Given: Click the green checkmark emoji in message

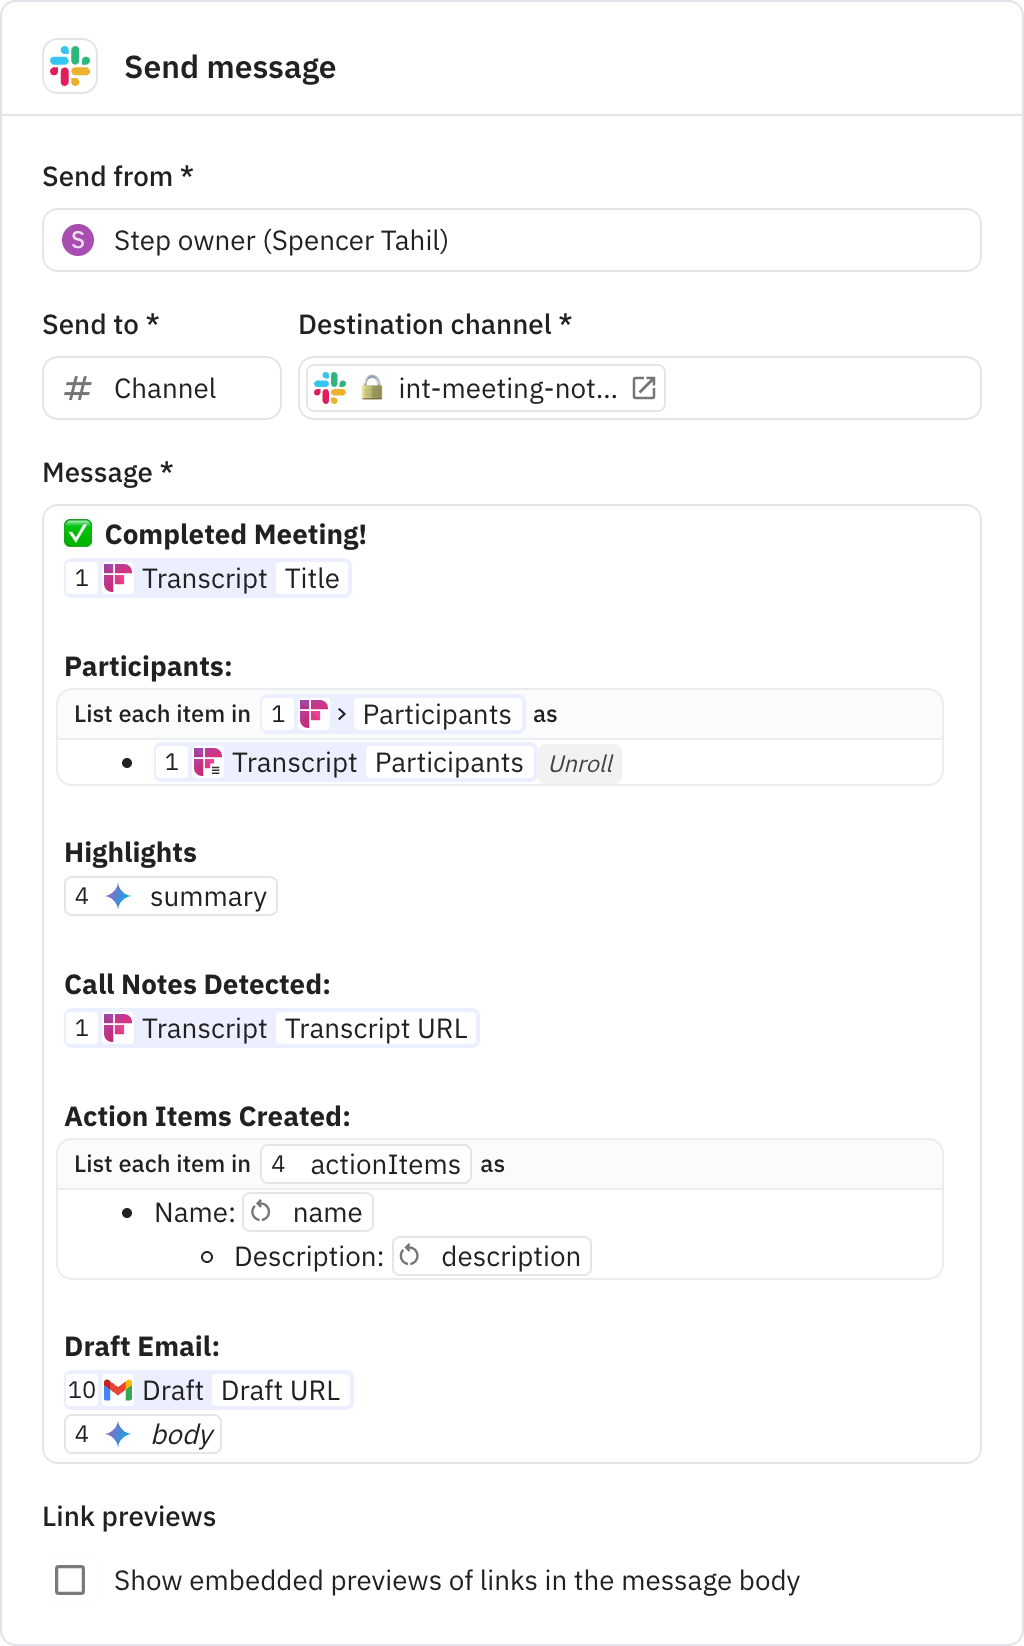Looking at the screenshot, I should click(78, 534).
